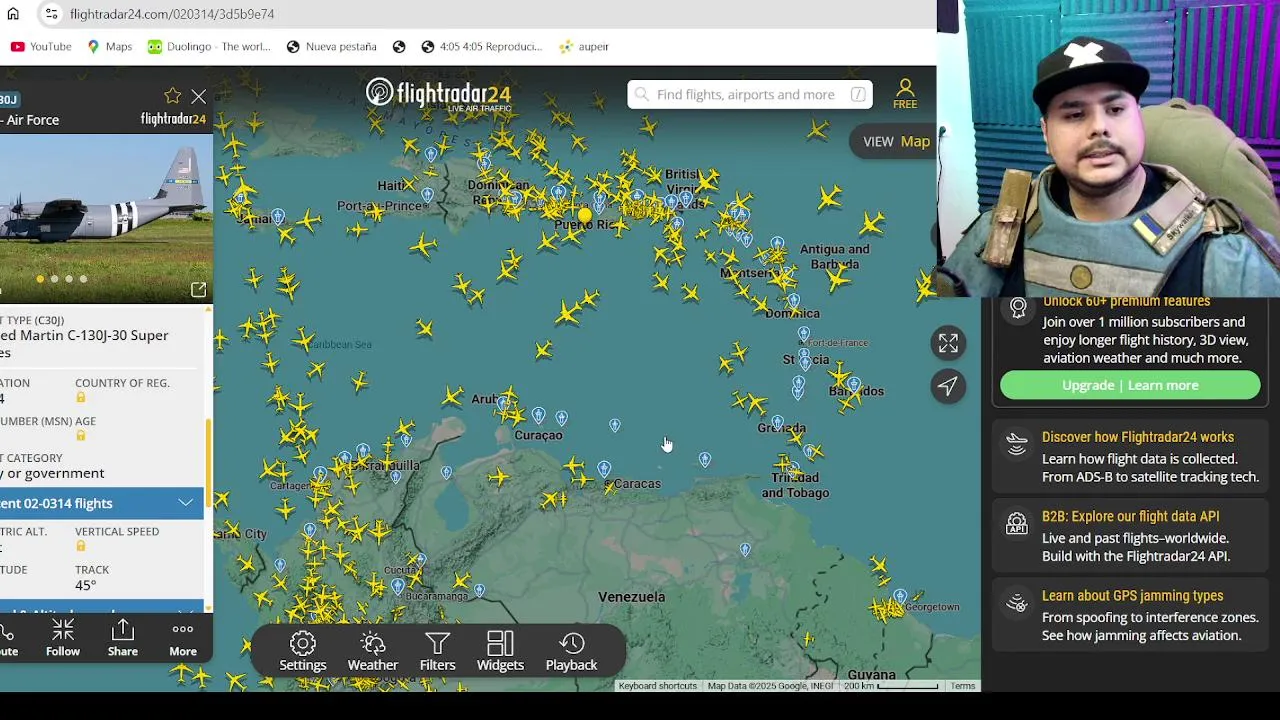Viewport: 1280px width, 720px height.
Task: Click the globe bookmark icon without label
Action: pyautogui.click(x=399, y=46)
